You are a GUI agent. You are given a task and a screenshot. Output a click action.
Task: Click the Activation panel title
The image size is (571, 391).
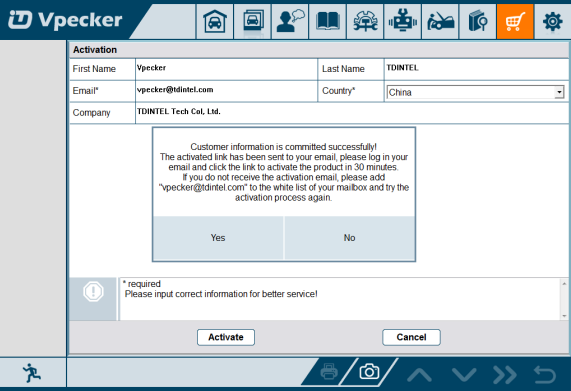[x=95, y=50]
